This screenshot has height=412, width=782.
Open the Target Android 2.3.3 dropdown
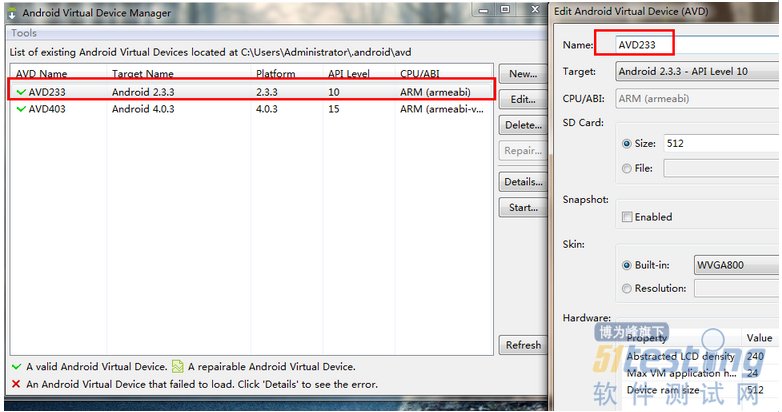click(698, 71)
